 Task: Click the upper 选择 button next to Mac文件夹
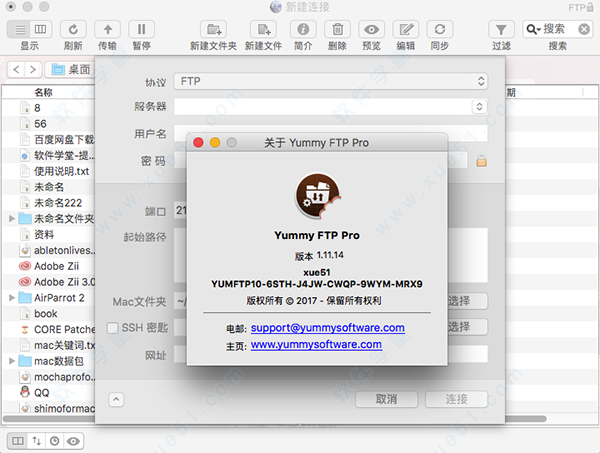click(x=468, y=301)
